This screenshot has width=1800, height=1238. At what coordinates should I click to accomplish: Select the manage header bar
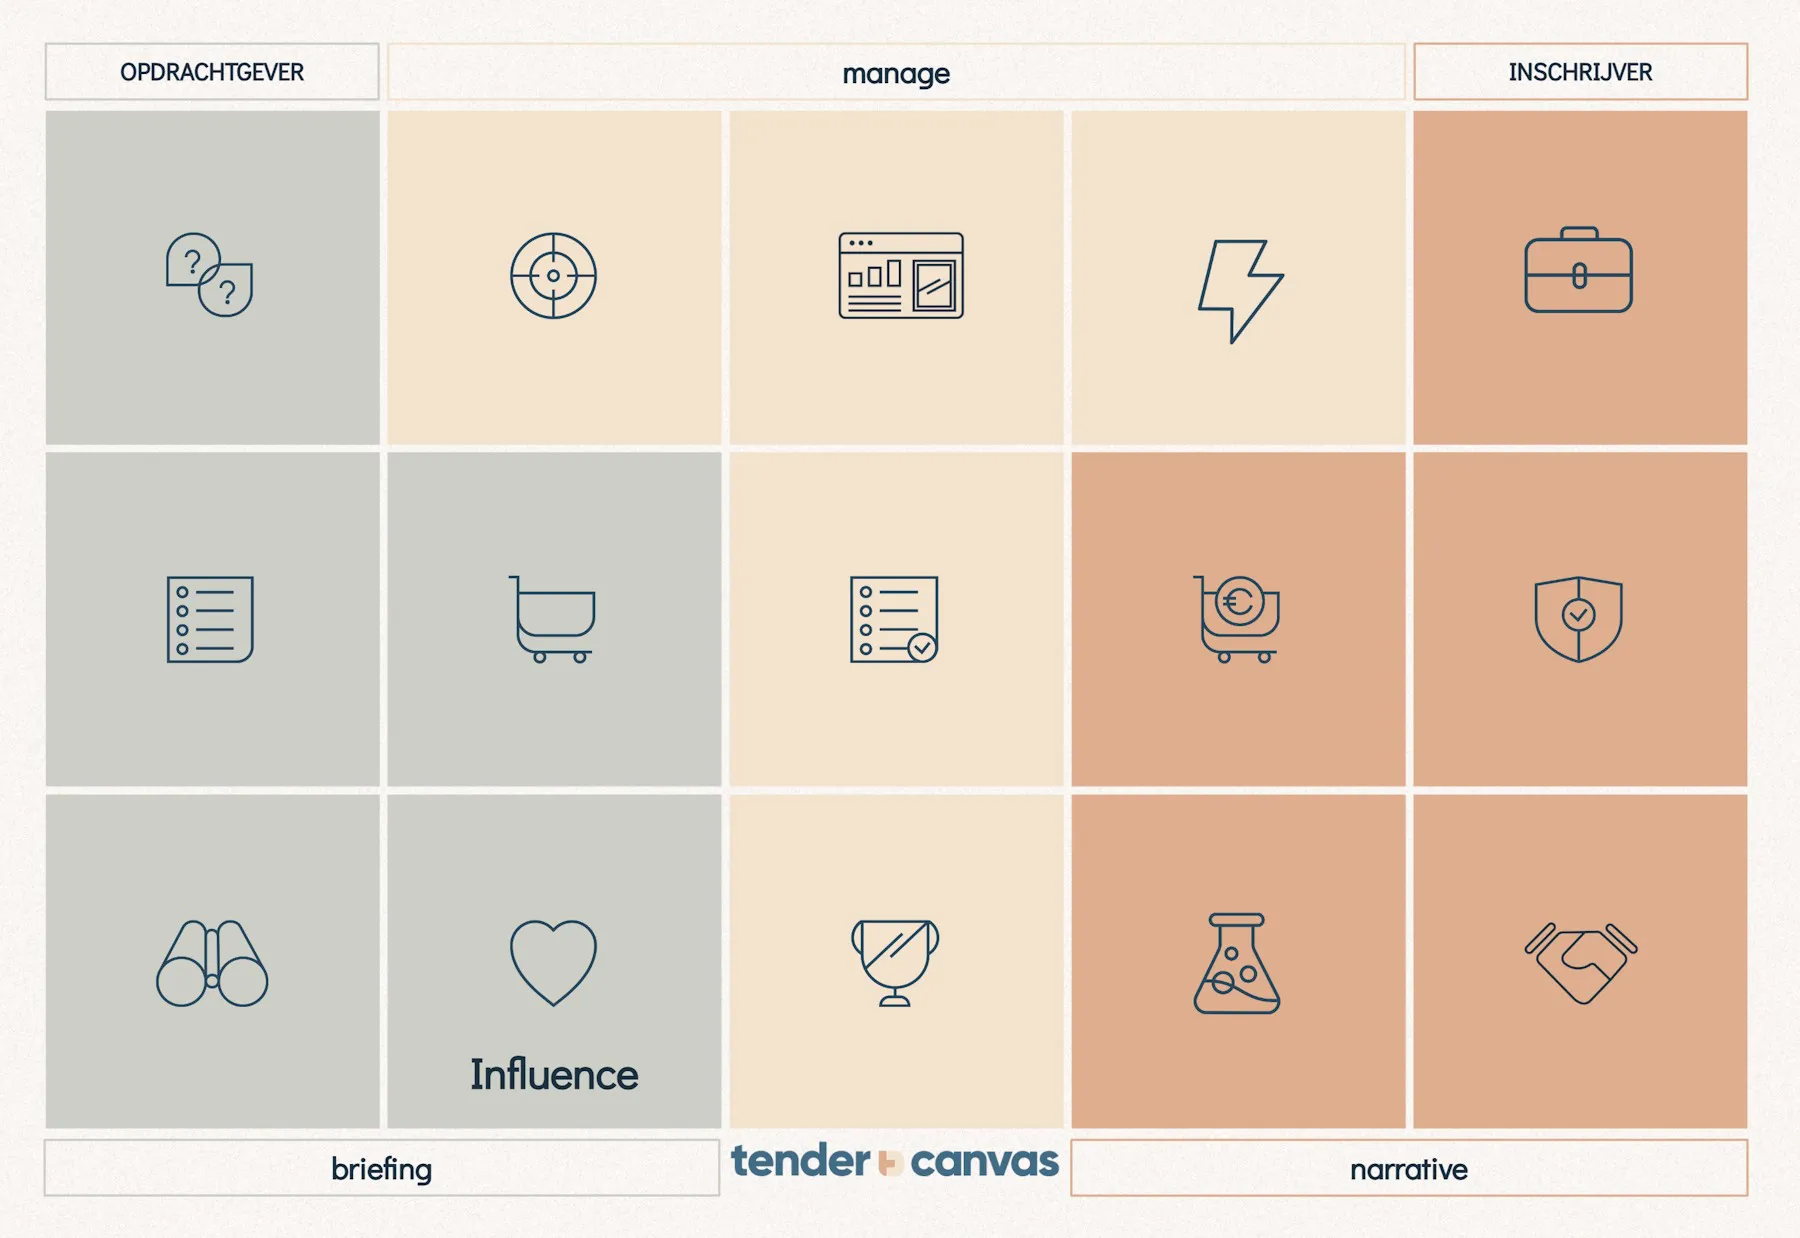[x=896, y=72]
